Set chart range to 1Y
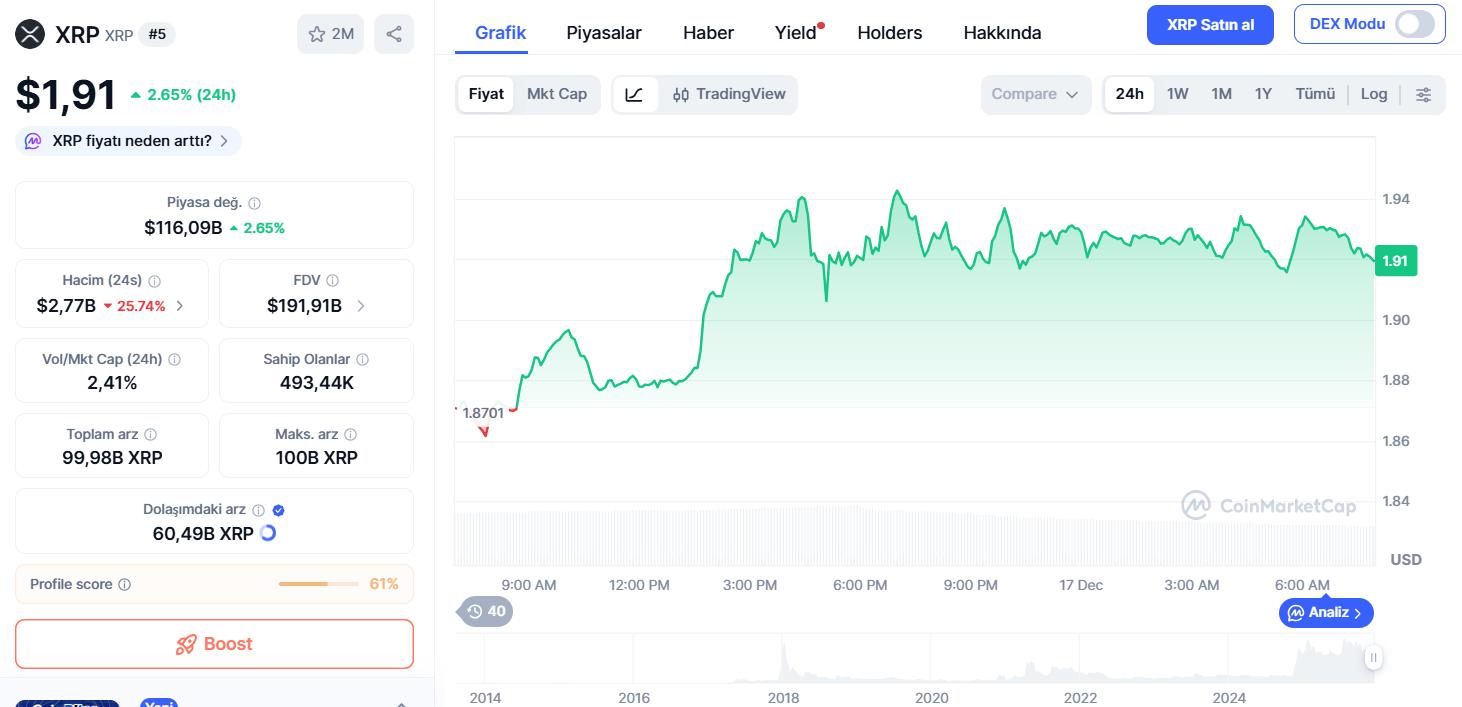Screen dimensions: 1462x707 tap(1263, 94)
